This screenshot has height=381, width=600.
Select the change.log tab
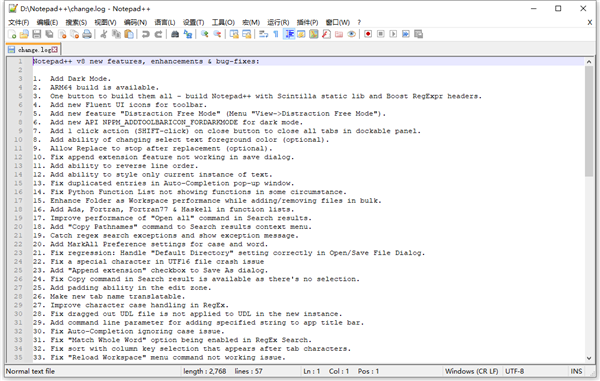click(x=33, y=50)
